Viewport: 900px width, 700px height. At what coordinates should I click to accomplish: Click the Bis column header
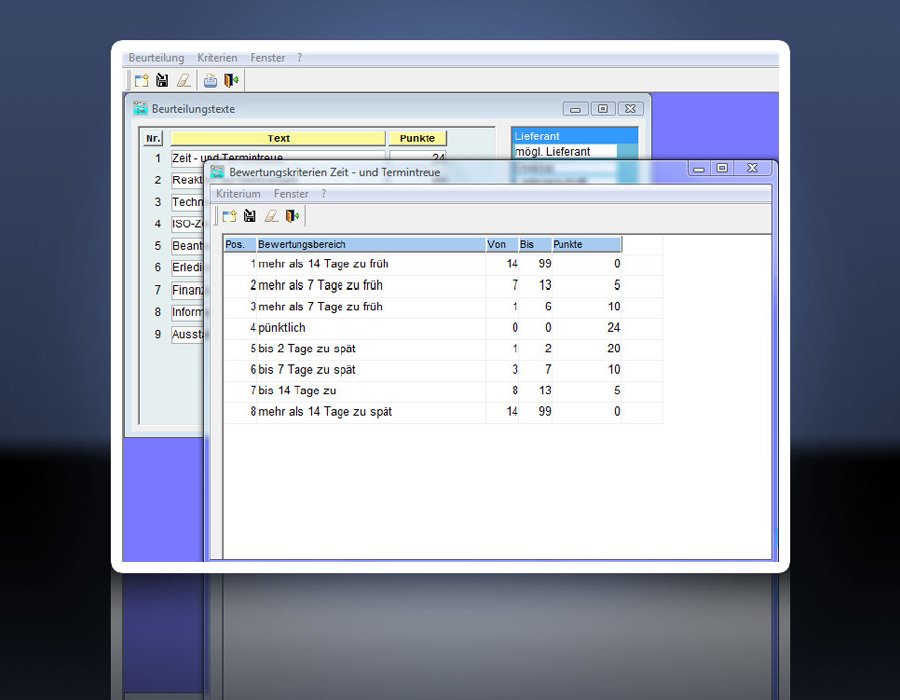pyautogui.click(x=535, y=244)
